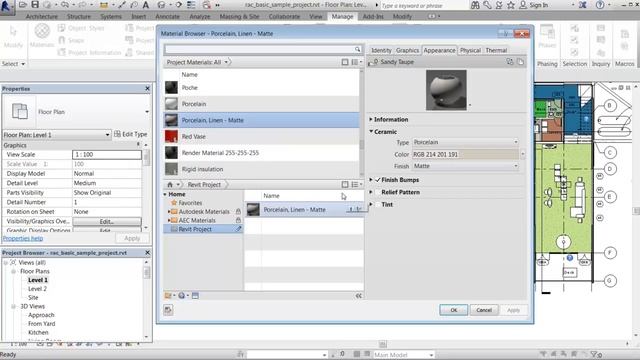Select Level 2 in Project Browser

point(37,289)
